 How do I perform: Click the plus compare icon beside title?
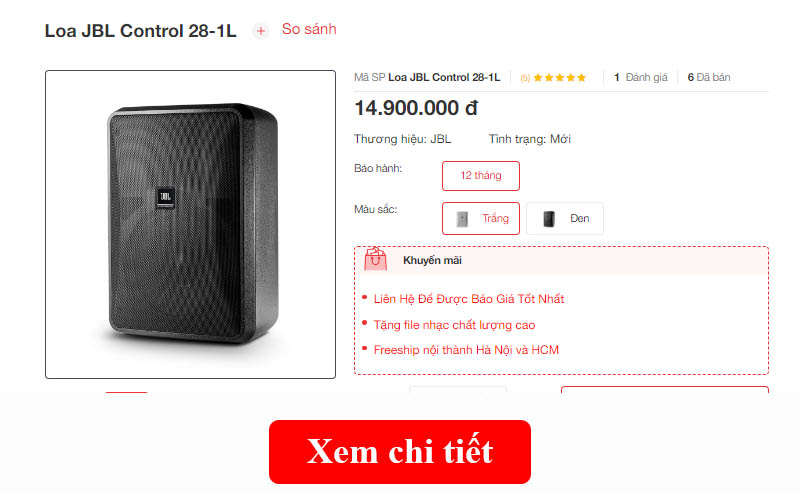(261, 31)
